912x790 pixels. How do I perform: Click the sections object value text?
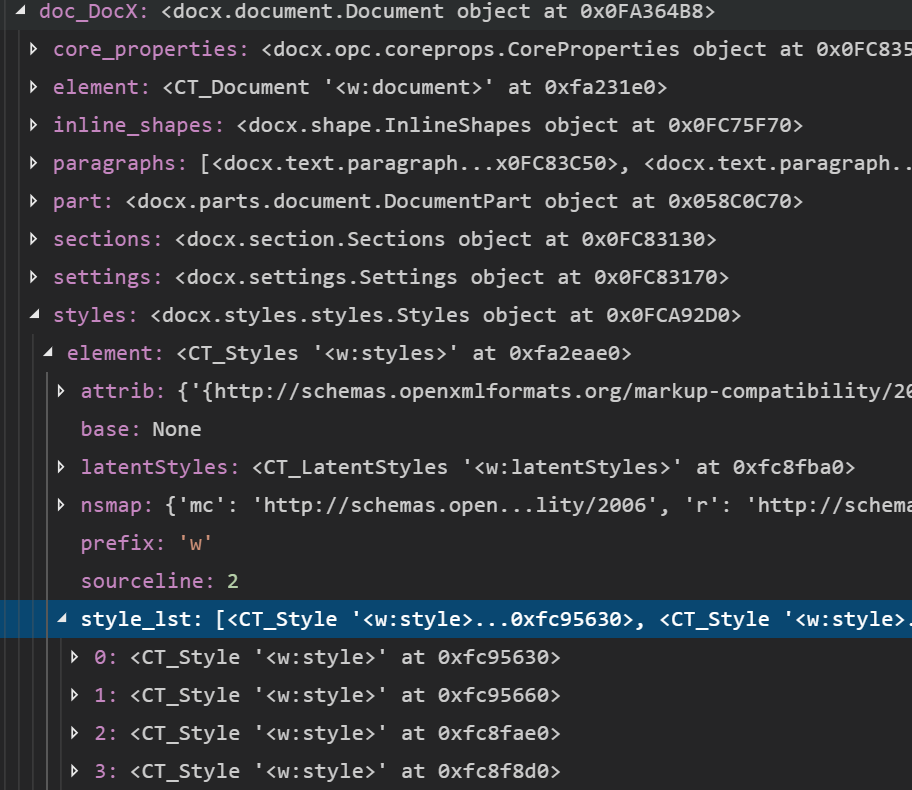446,240
